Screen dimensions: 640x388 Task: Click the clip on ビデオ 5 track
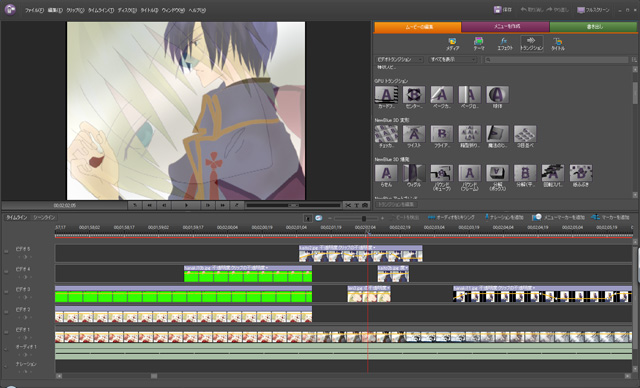click(361, 253)
